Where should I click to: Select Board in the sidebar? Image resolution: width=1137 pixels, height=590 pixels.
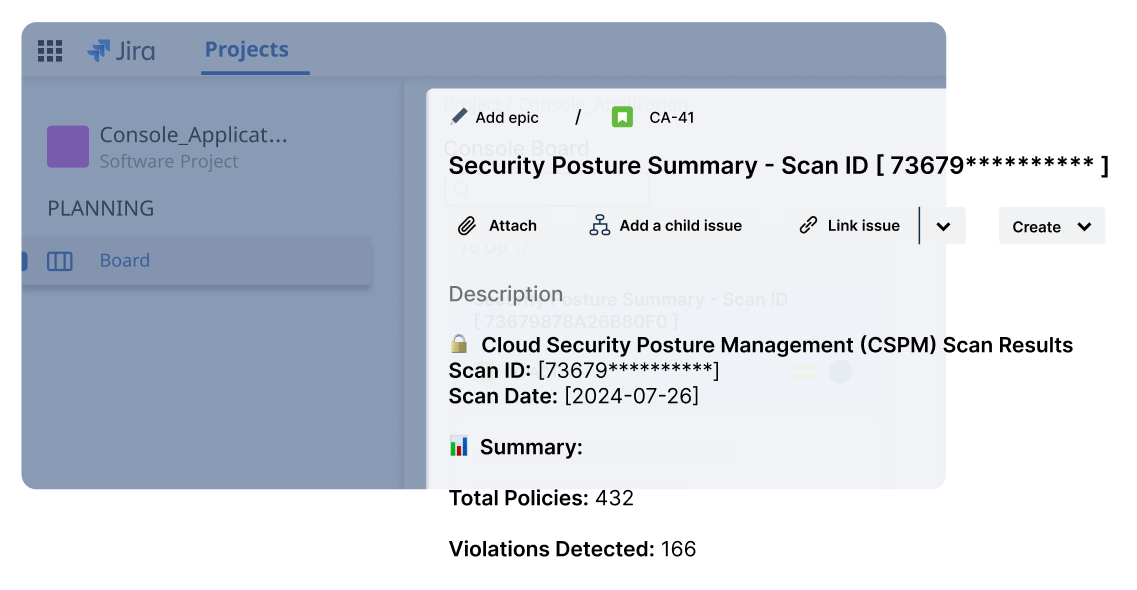pyautogui.click(x=197, y=260)
